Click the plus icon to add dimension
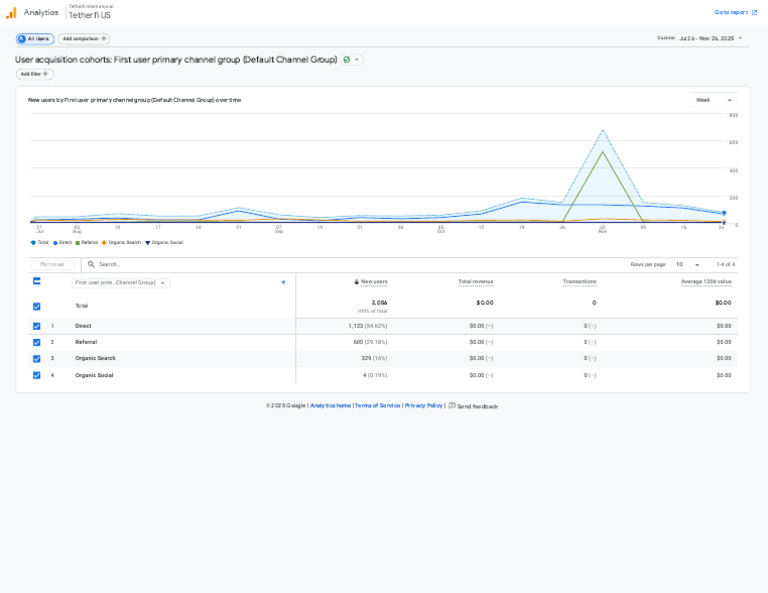The image size is (768, 593). coord(283,282)
